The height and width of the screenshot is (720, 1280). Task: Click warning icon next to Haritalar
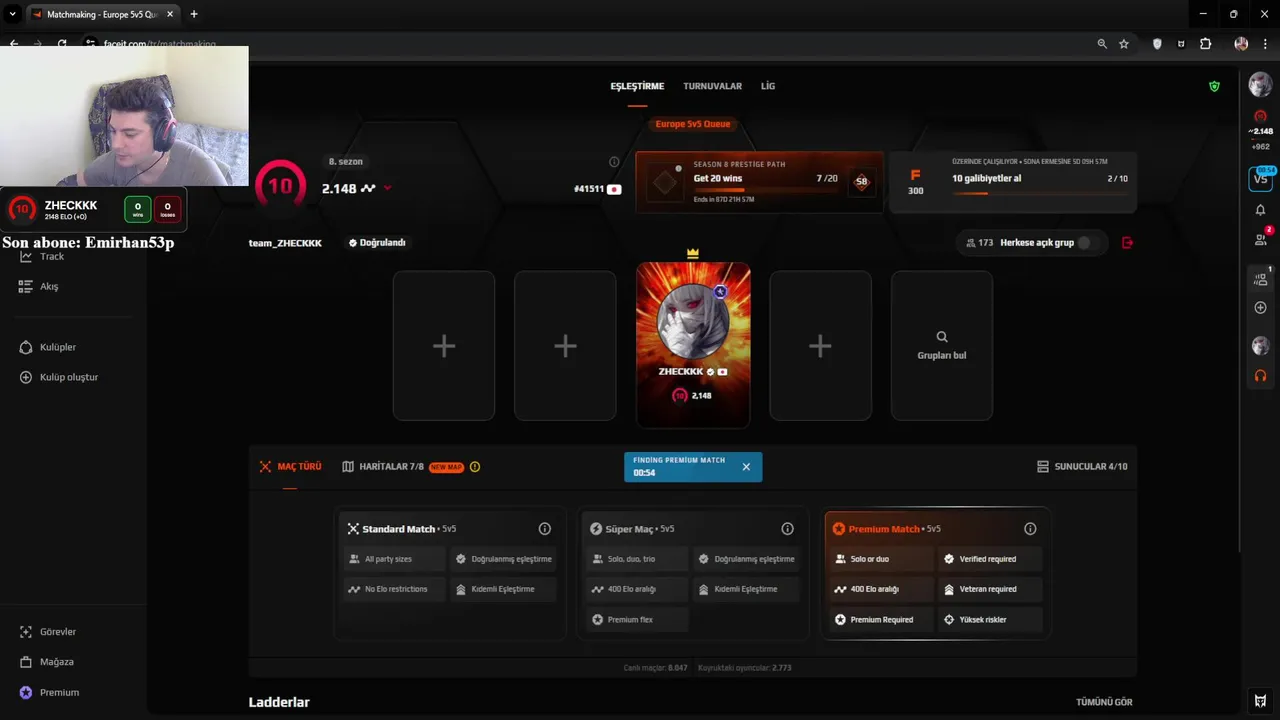click(x=475, y=467)
